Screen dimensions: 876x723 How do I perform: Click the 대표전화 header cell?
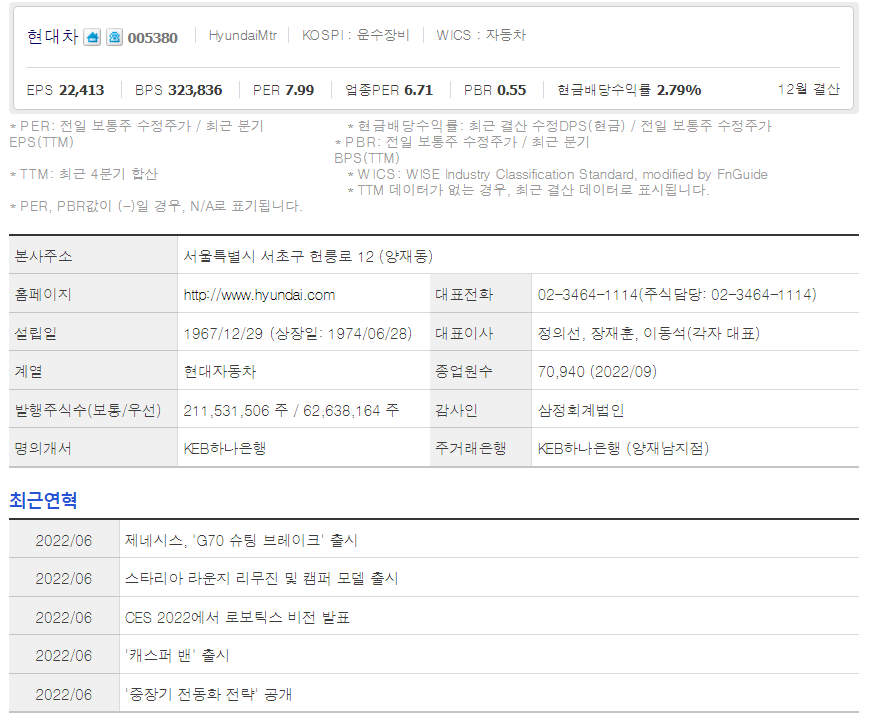[x=480, y=294]
